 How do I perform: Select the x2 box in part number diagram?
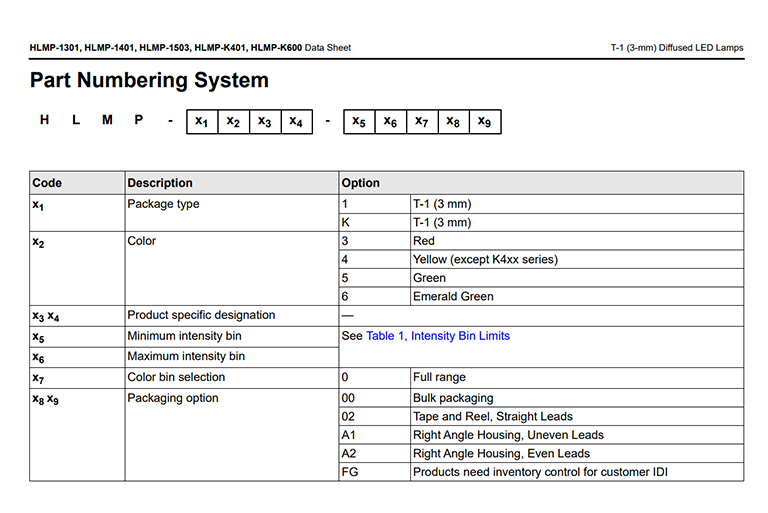tap(234, 122)
